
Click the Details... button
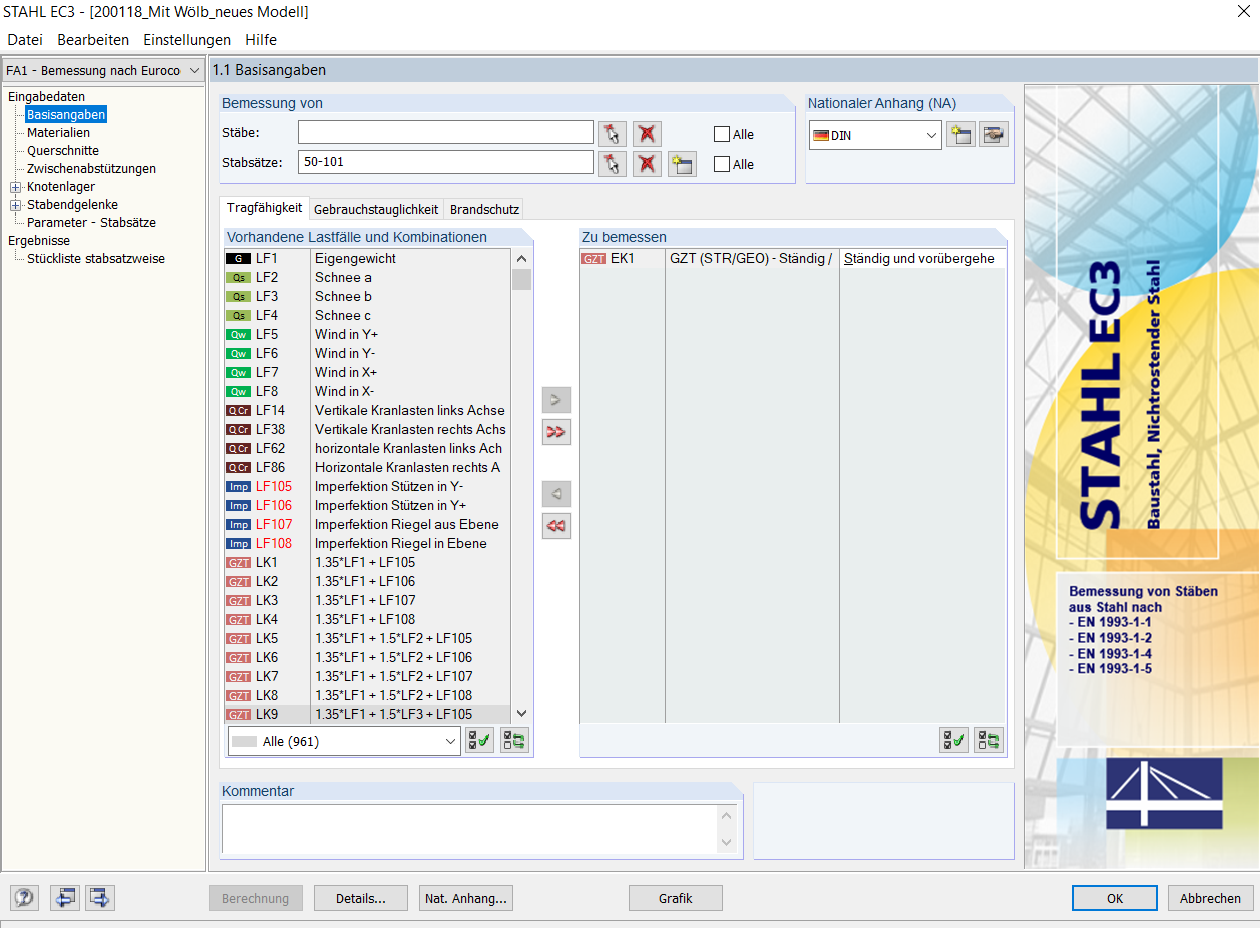tap(361, 898)
